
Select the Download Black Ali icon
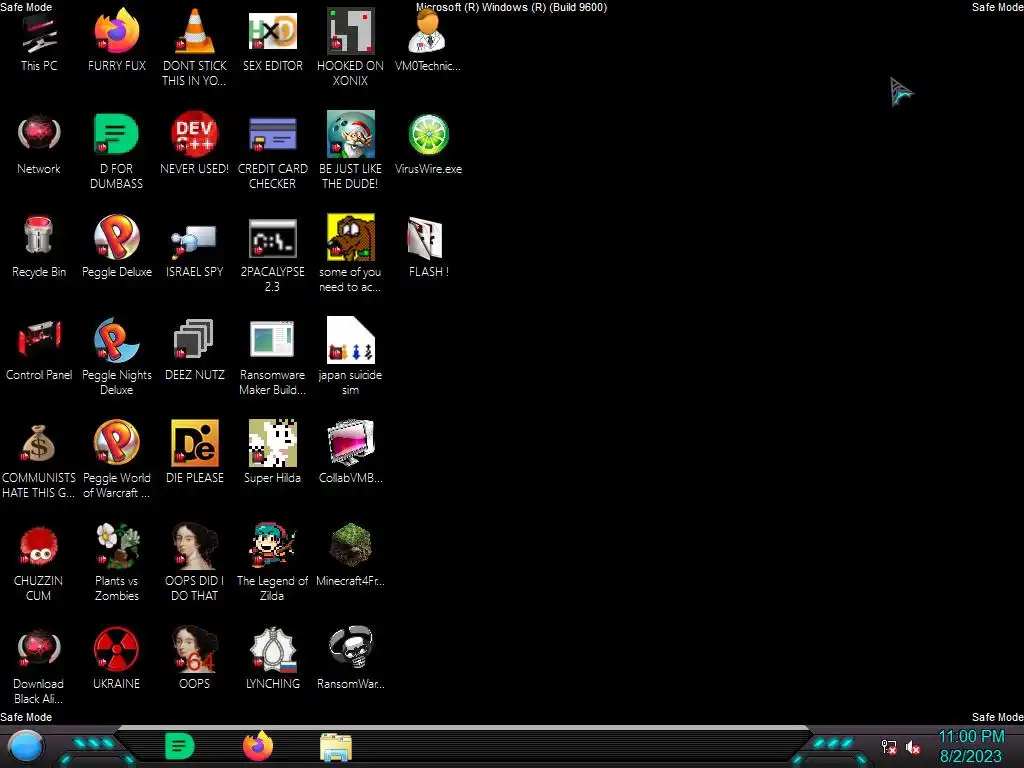[x=39, y=648]
